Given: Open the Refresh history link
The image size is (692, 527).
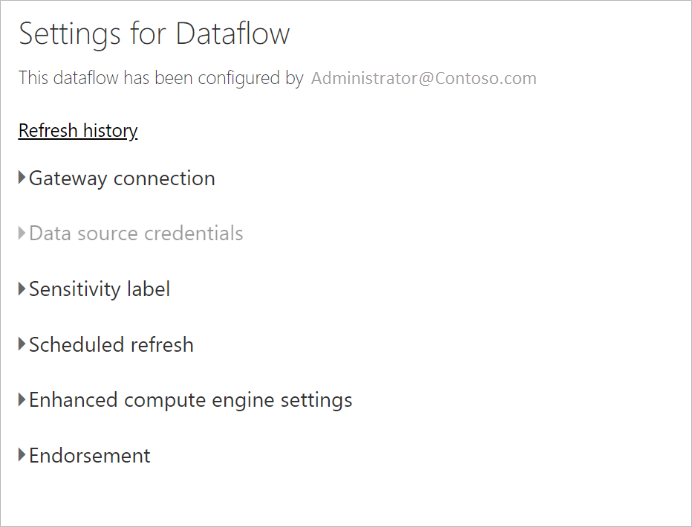Looking at the screenshot, I should point(78,131).
